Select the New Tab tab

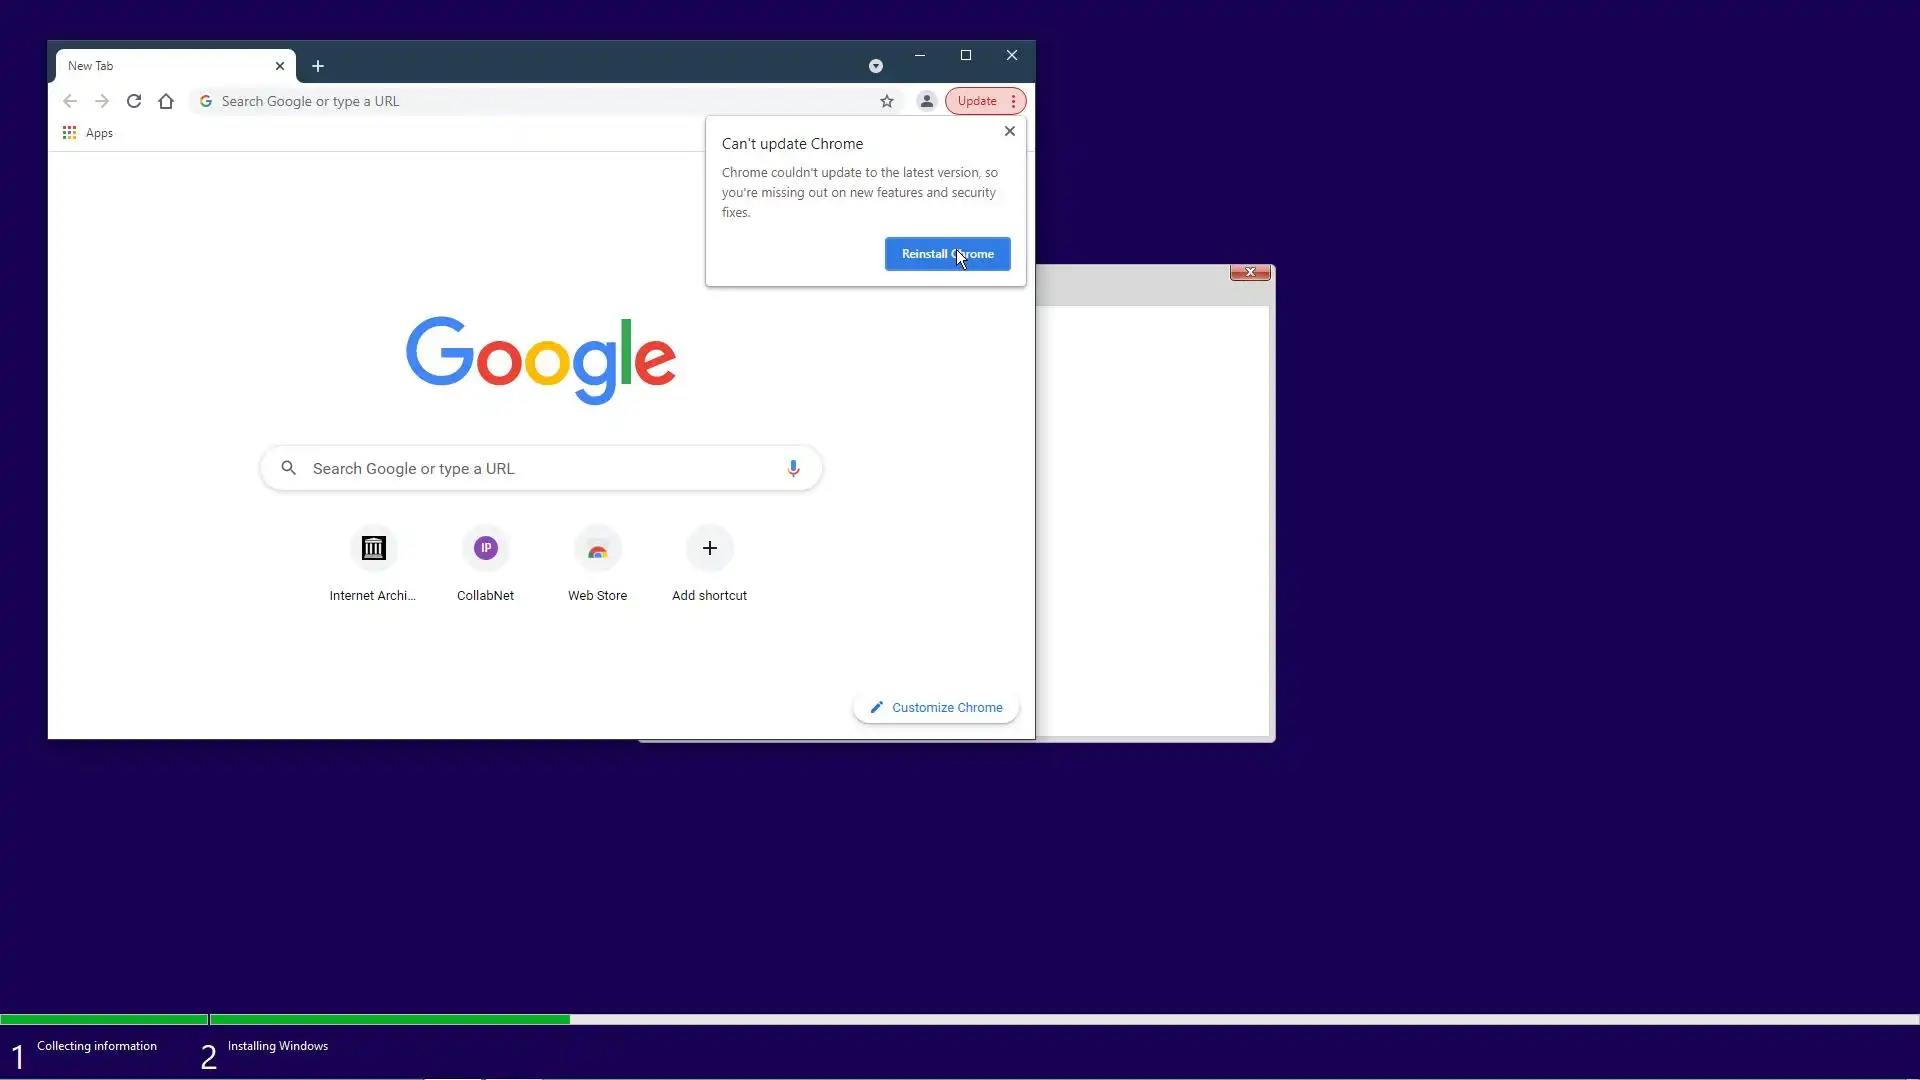(160, 66)
